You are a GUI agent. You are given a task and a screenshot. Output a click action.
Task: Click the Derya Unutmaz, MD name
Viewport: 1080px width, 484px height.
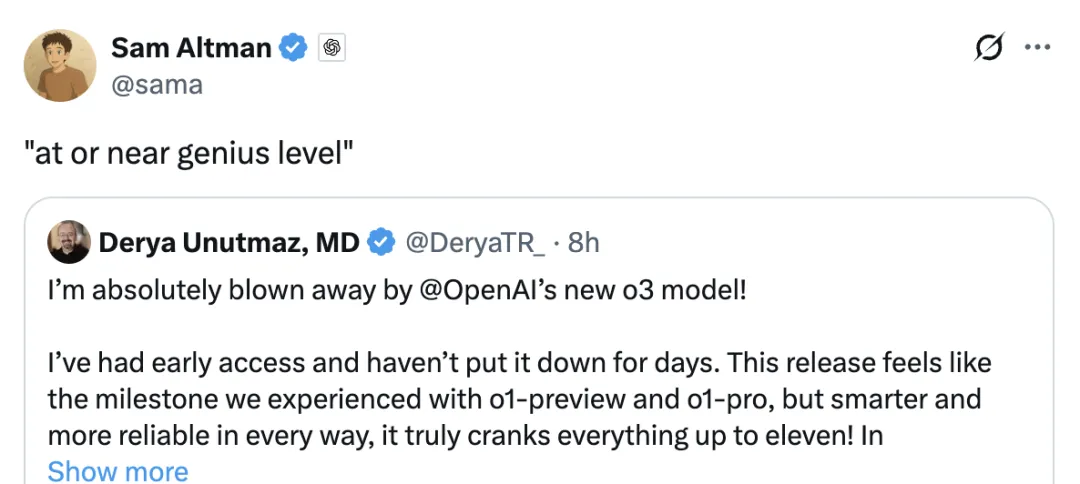pyautogui.click(x=228, y=241)
